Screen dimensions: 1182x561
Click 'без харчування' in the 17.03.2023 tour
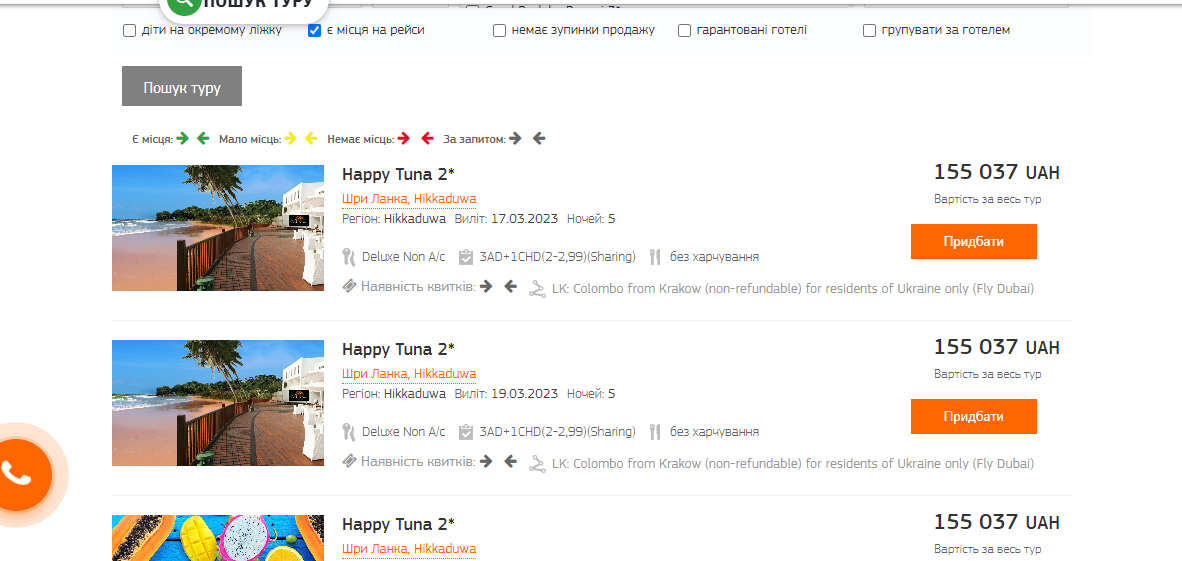(715, 257)
